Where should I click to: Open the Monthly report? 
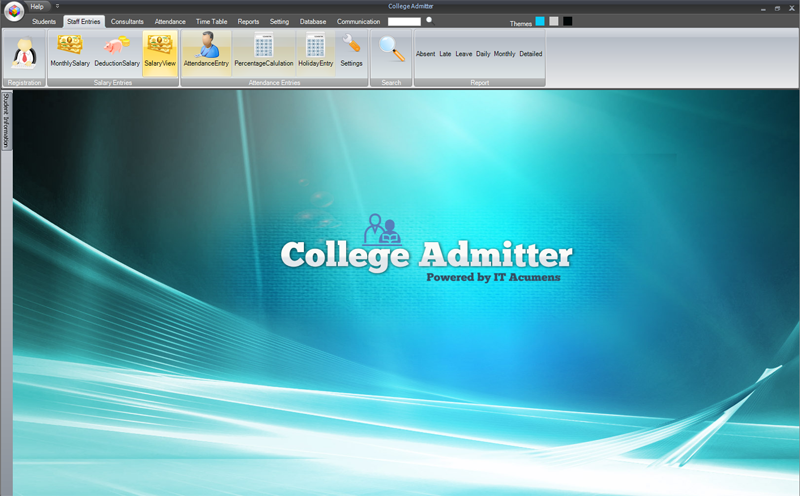point(505,54)
